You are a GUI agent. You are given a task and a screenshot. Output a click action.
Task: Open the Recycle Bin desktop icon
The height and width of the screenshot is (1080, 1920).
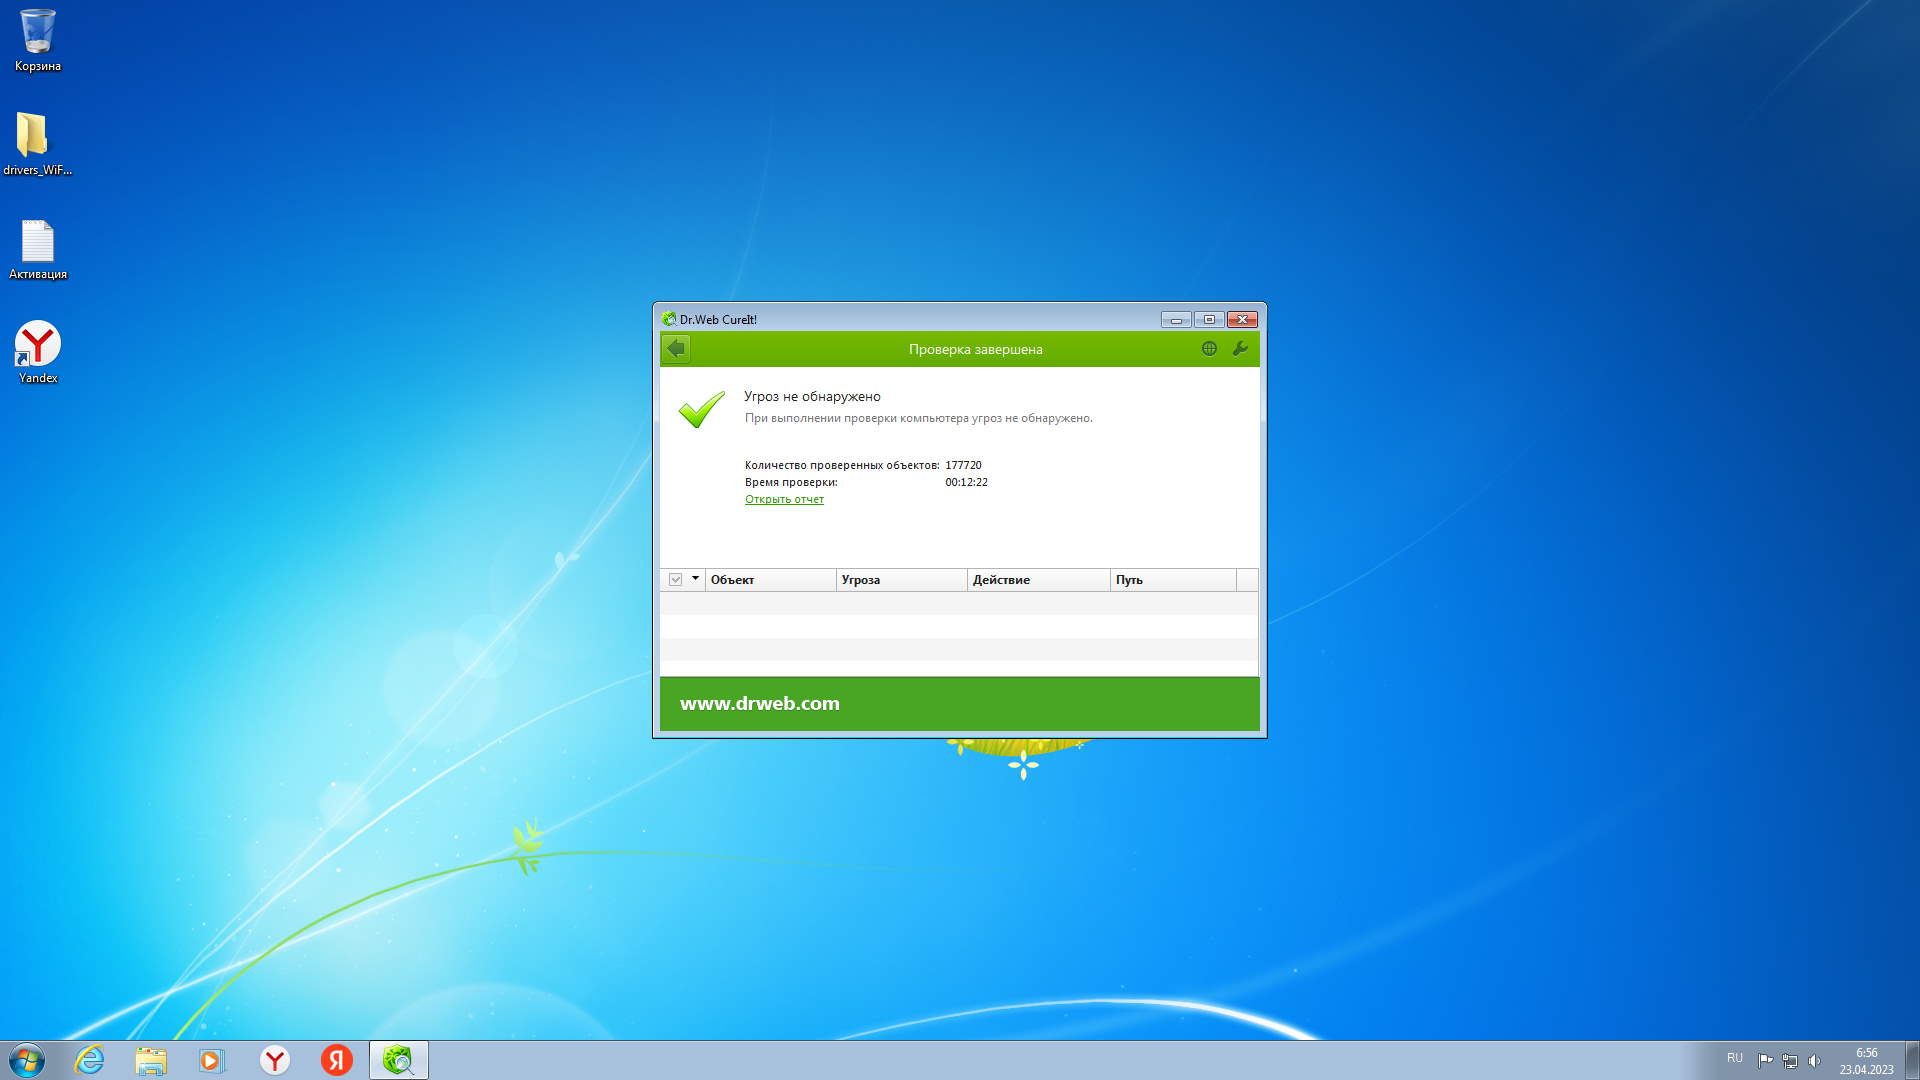tap(38, 40)
